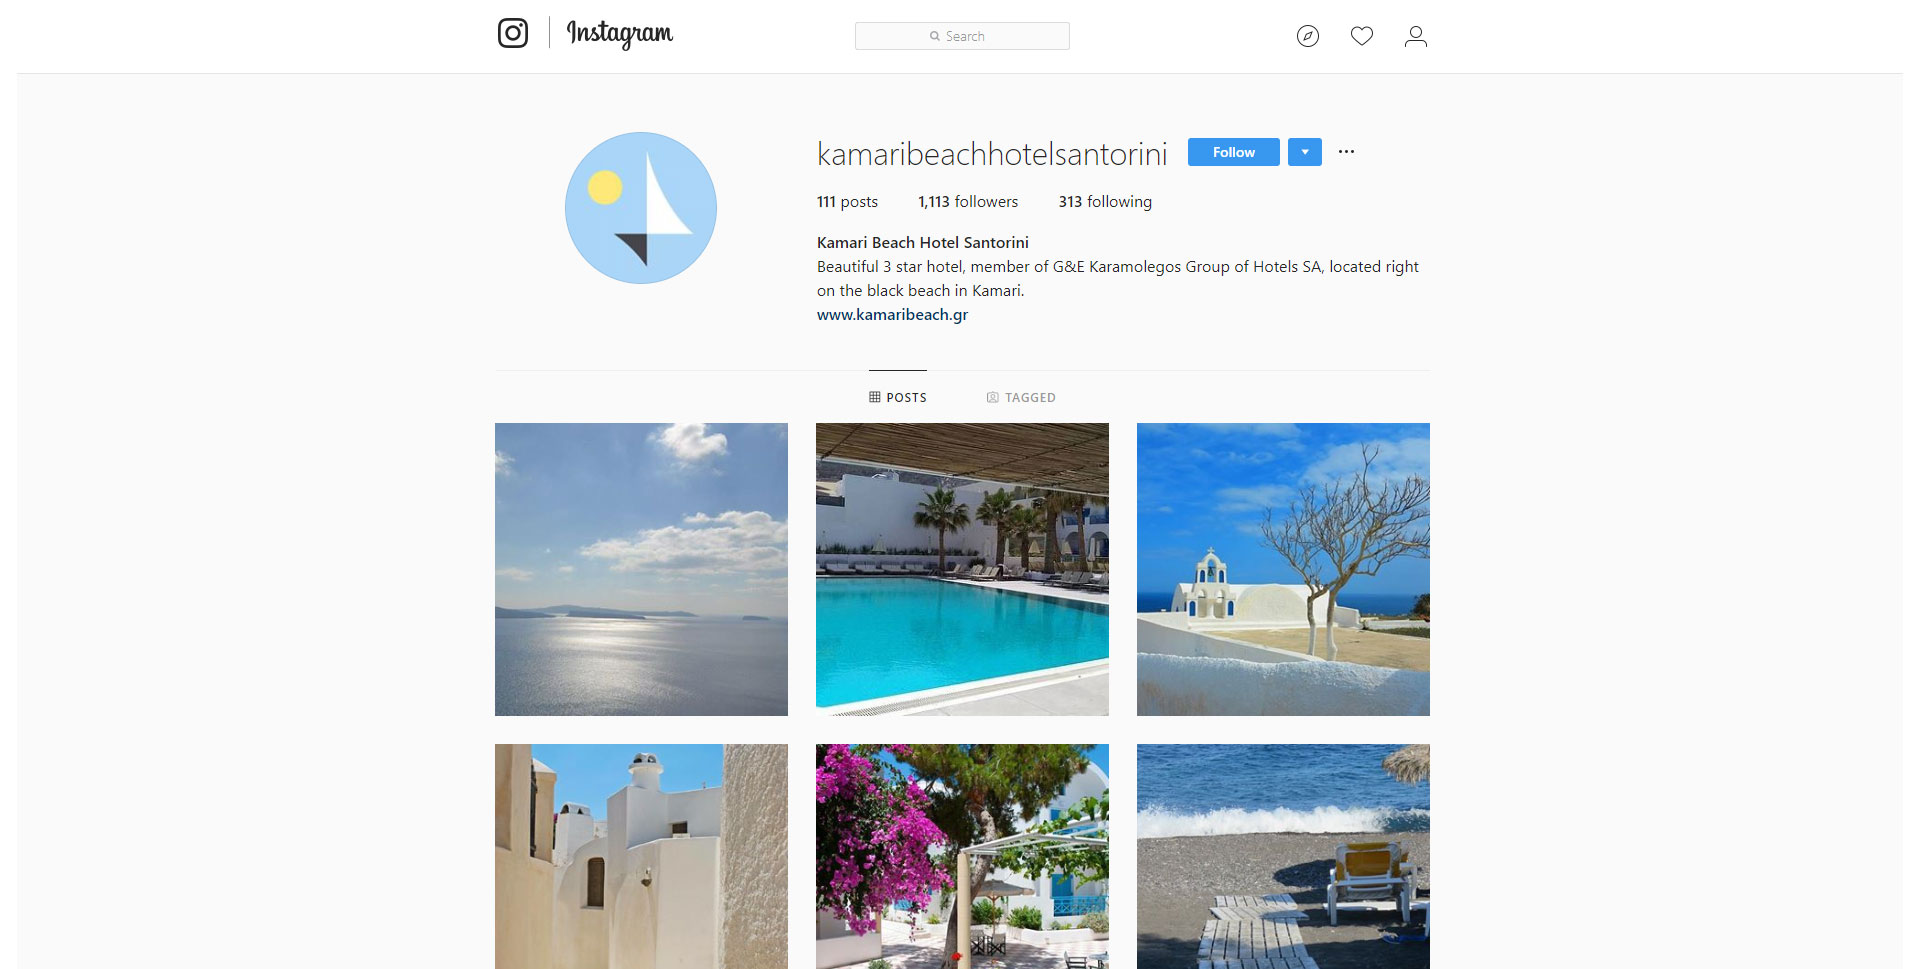The width and height of the screenshot is (1920, 969).
Task: Open the profile person icon
Action: (1415, 36)
